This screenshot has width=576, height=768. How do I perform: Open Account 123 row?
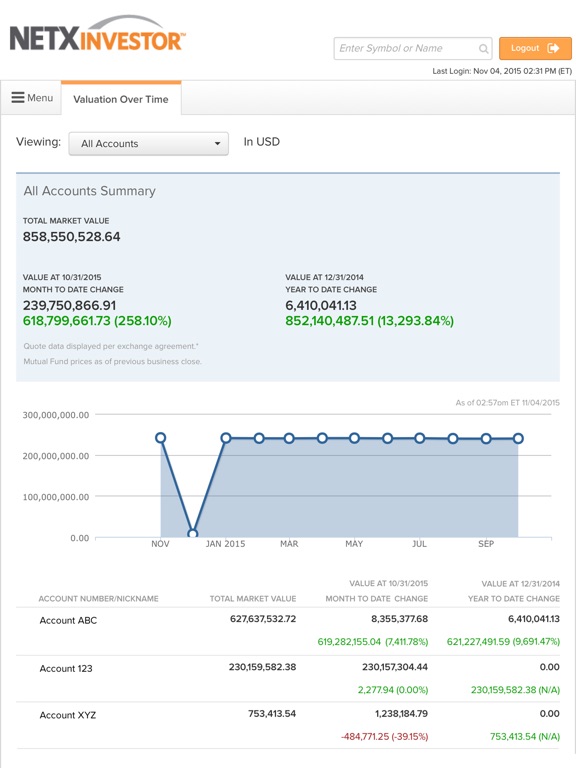pyautogui.click(x=288, y=678)
